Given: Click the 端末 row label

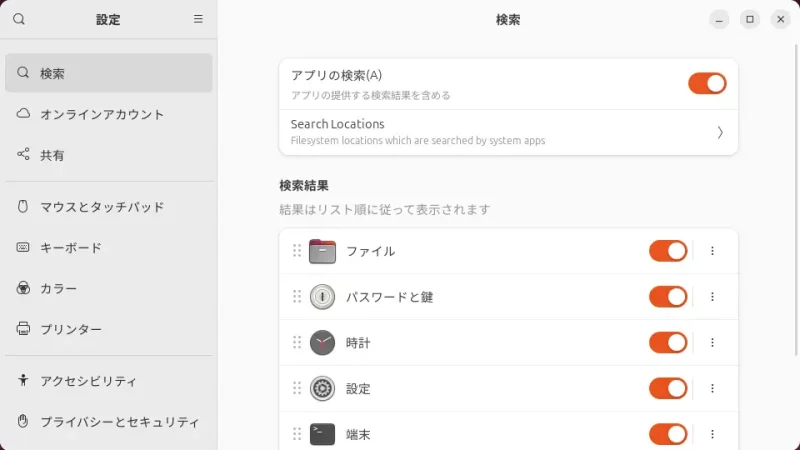Looking at the screenshot, I should [x=358, y=435].
